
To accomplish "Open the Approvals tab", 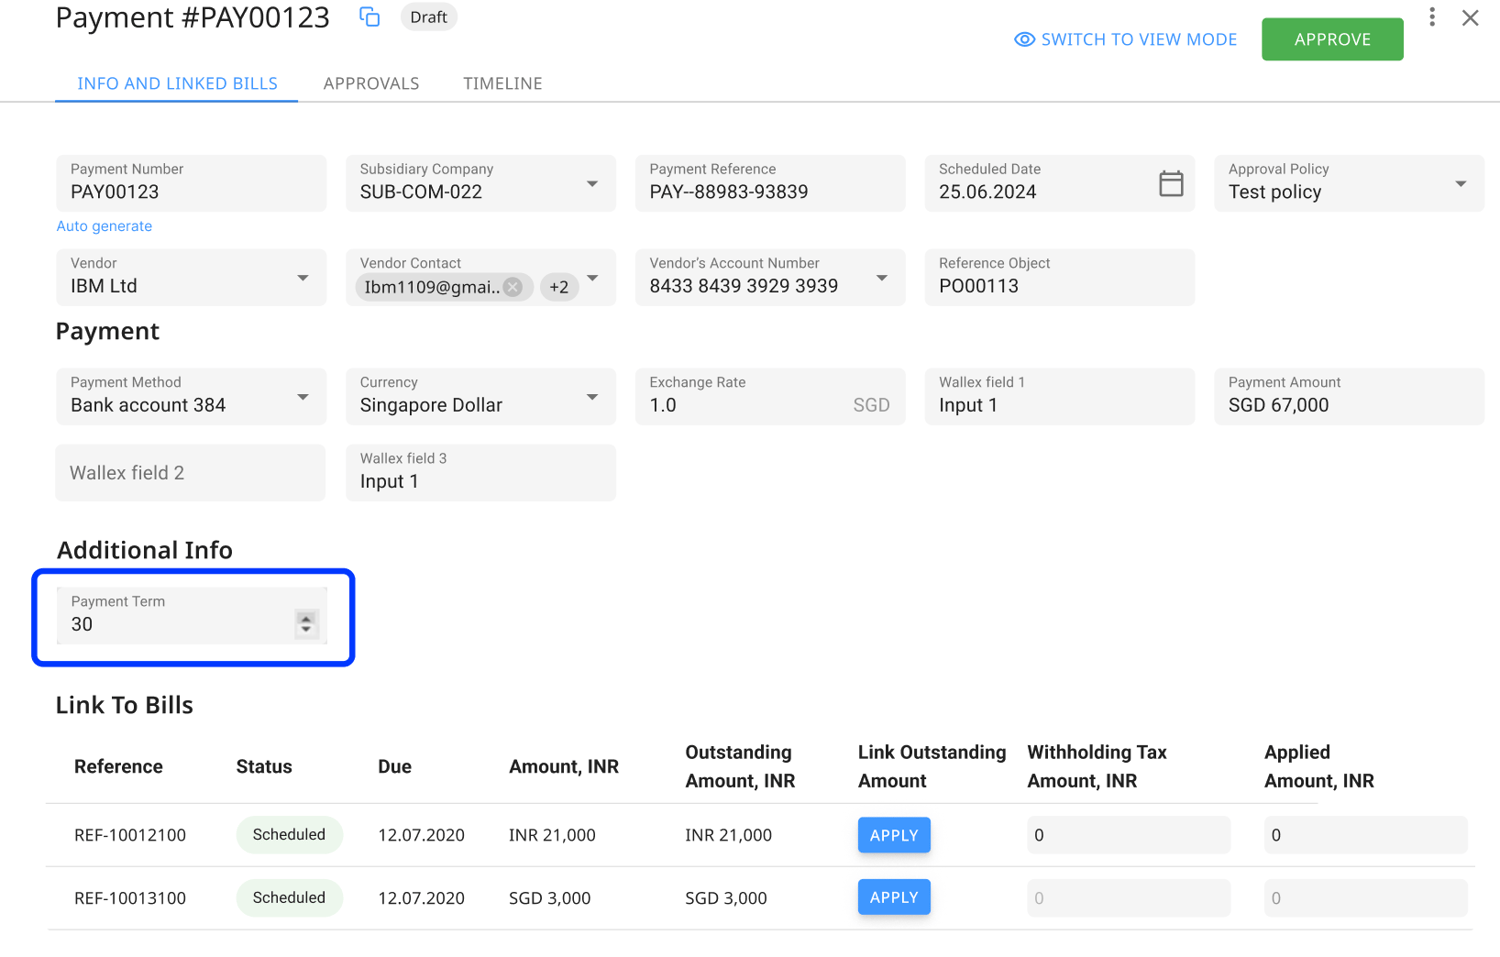I will (x=371, y=84).
